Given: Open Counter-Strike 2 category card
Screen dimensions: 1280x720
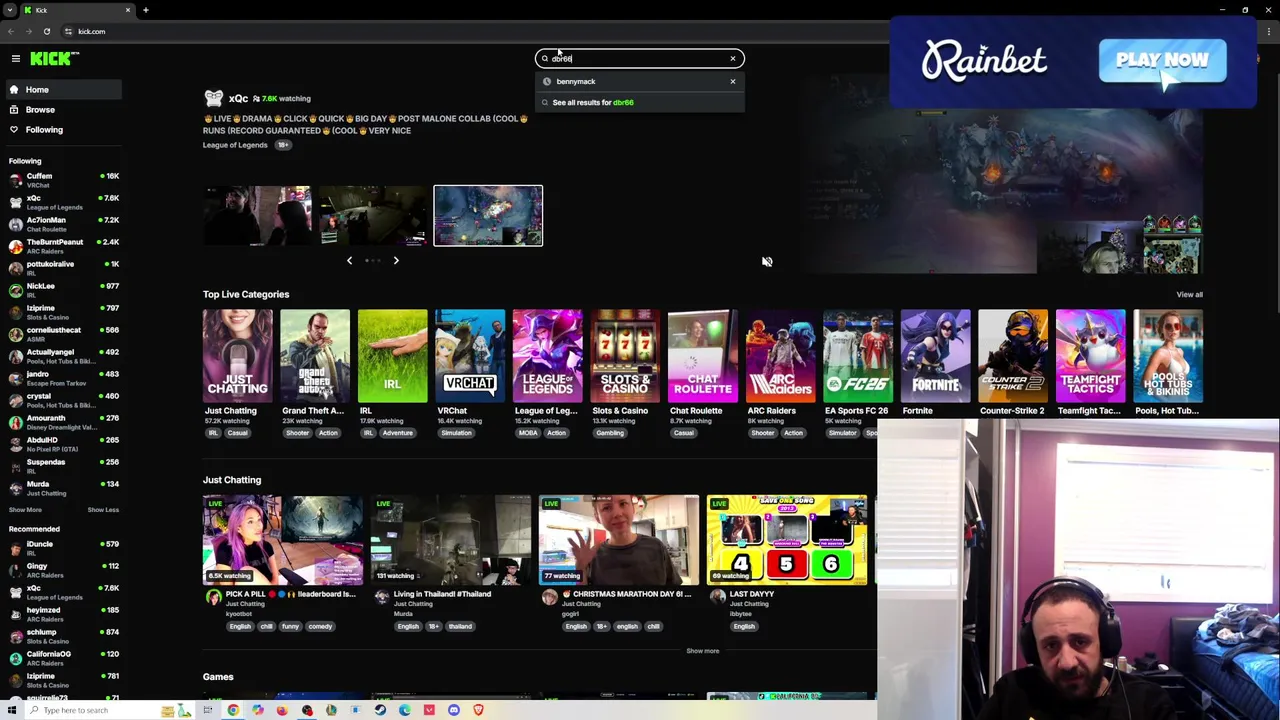Looking at the screenshot, I should pyautogui.click(x=1012, y=356).
